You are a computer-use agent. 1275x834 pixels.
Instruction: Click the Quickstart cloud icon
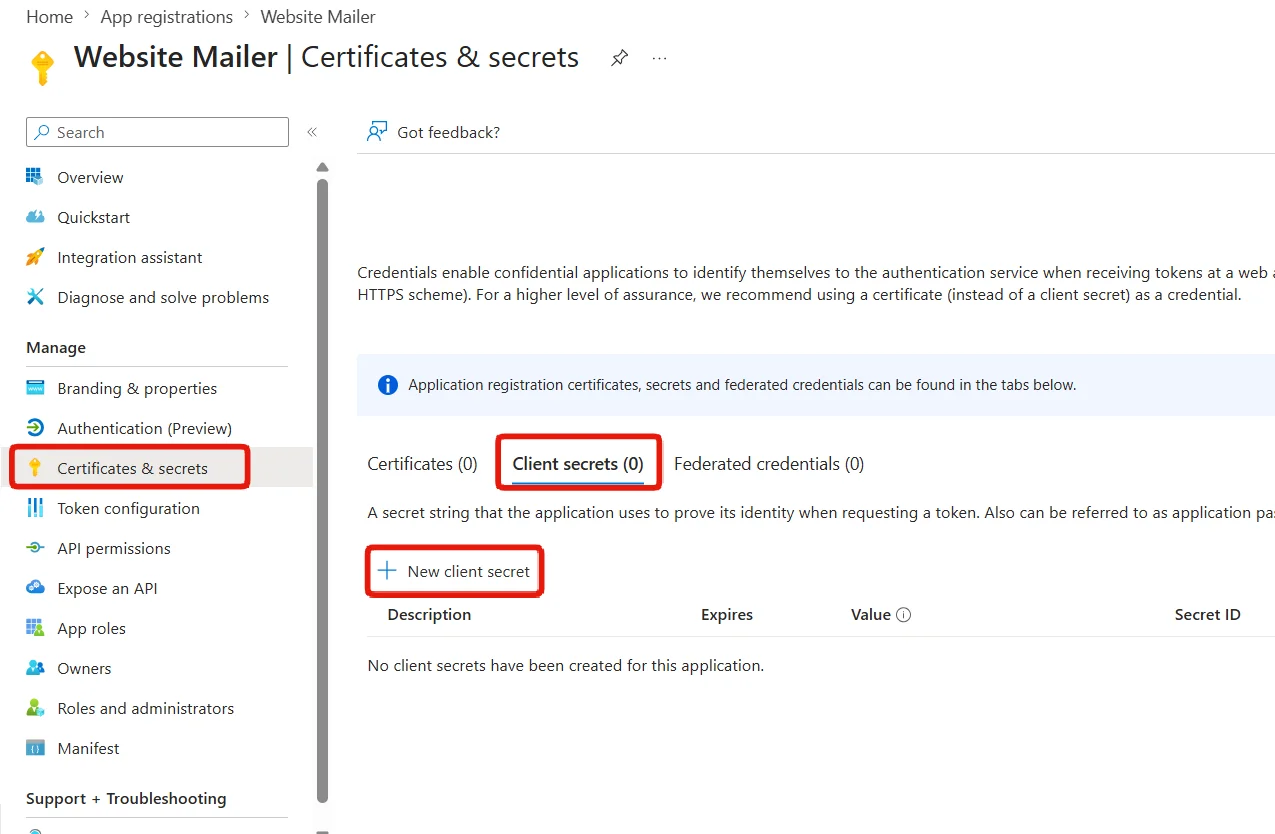tap(35, 217)
